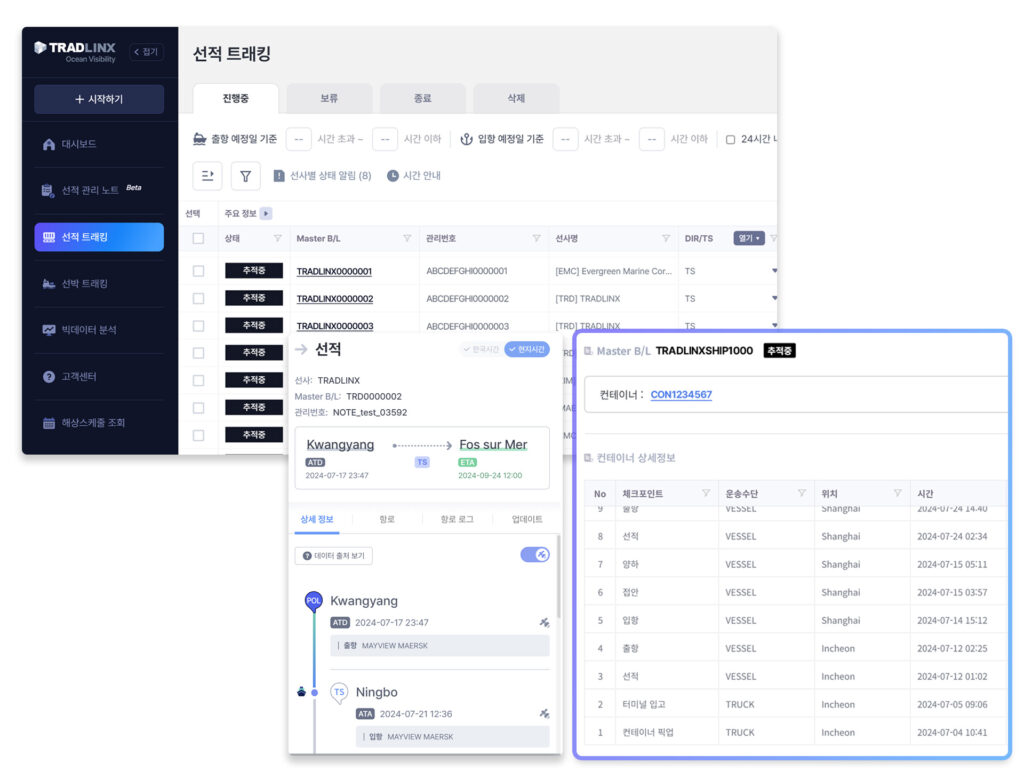Expand the TRADLINX0000002 row arrow
This screenshot has height=779, width=1024.
775,298
